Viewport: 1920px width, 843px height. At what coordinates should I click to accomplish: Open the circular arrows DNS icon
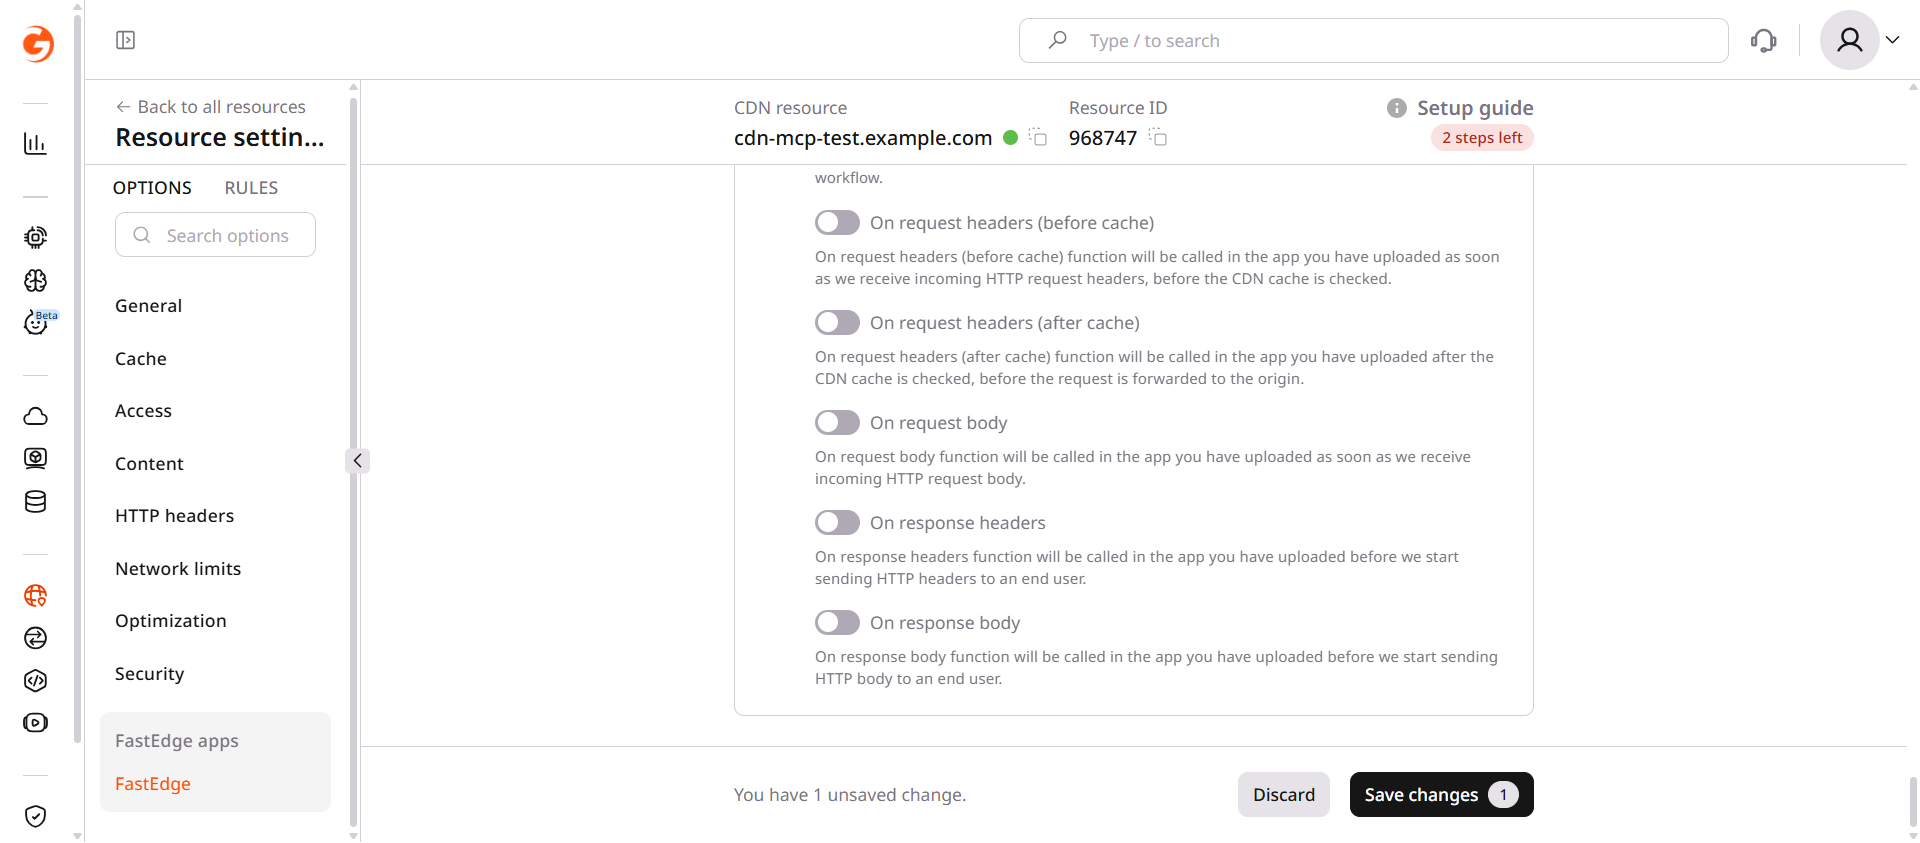click(x=35, y=638)
